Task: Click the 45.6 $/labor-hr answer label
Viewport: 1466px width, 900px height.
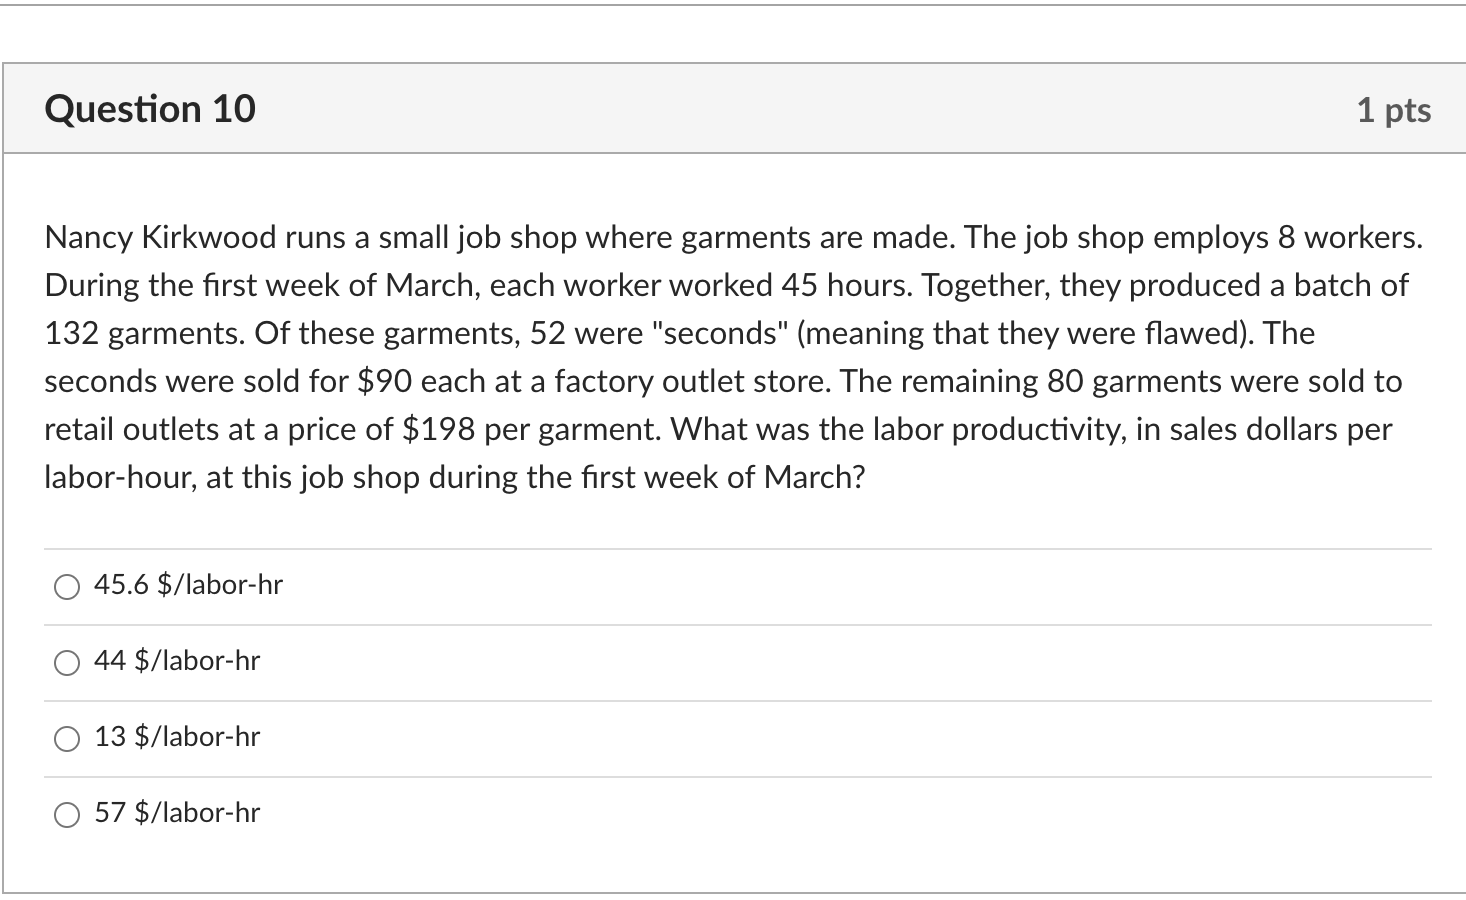Action: click(188, 585)
